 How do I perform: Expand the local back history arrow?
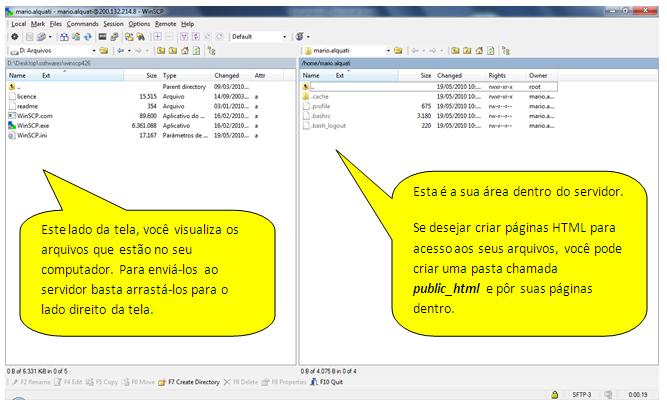(129, 51)
